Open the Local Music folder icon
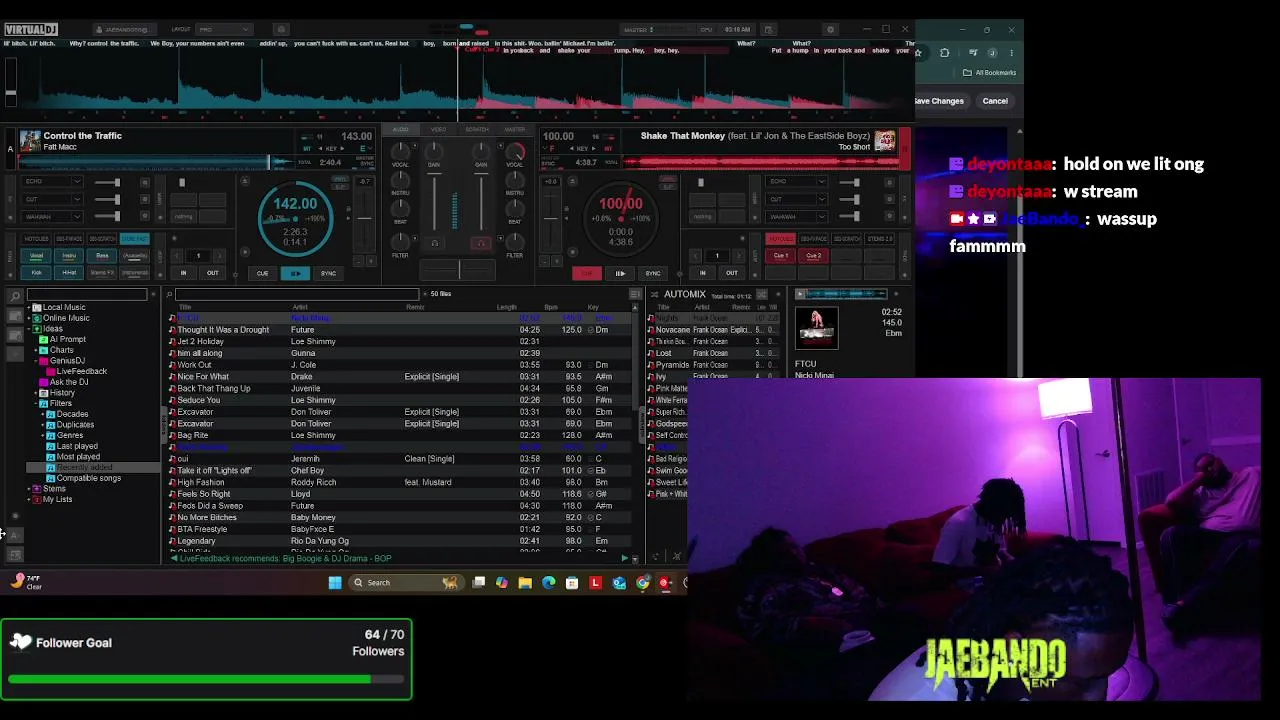This screenshot has width=1280, height=720. click(37, 307)
